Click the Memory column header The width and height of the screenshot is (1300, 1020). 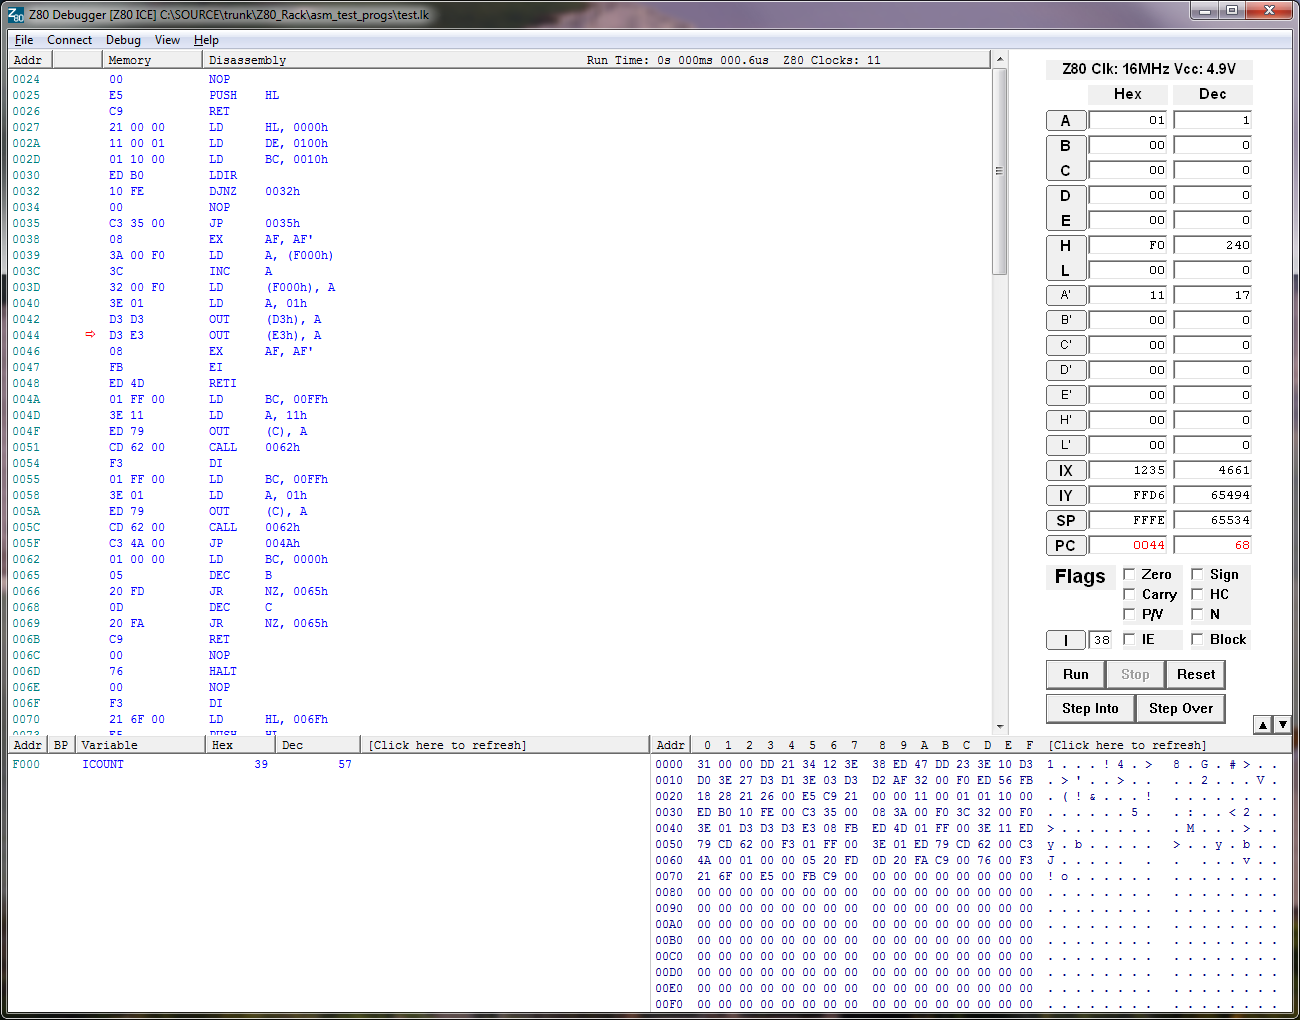tap(152, 60)
